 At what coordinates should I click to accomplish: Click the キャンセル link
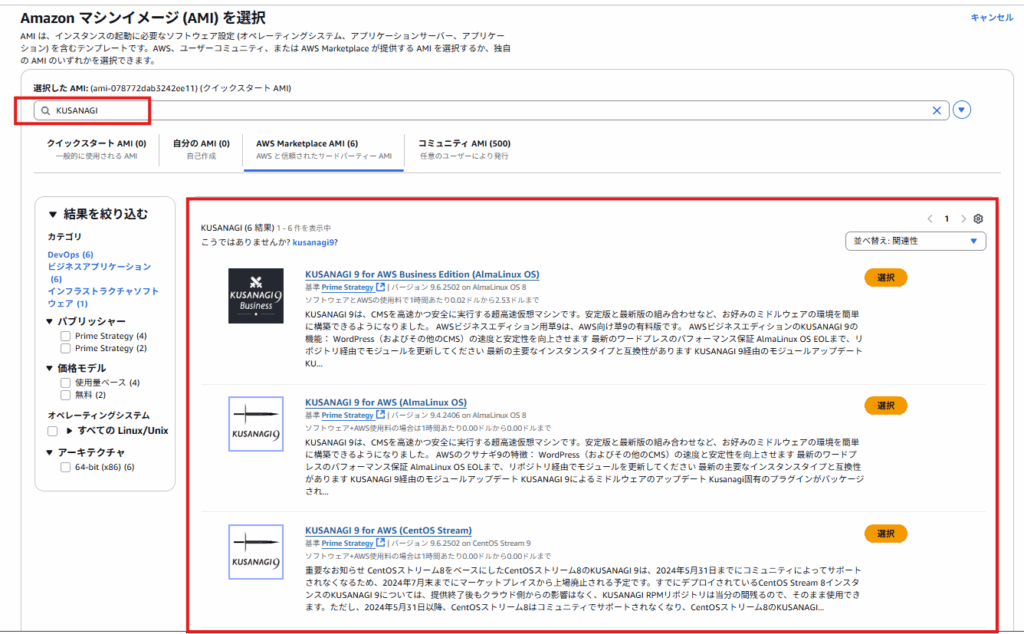991,18
